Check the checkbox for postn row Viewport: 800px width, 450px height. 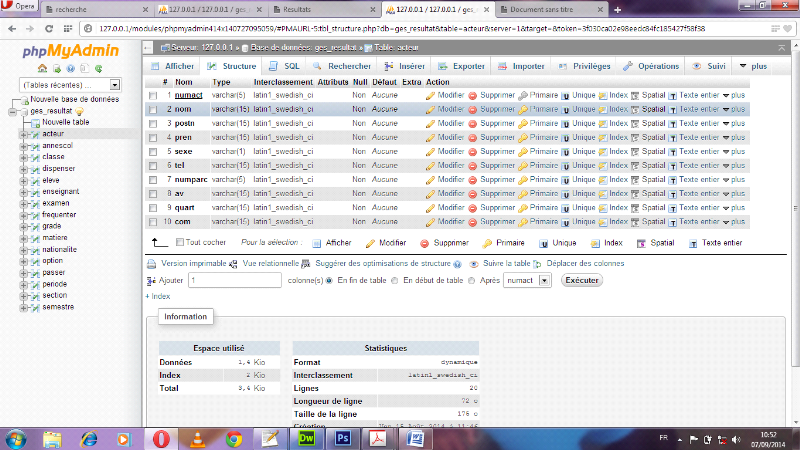153,123
